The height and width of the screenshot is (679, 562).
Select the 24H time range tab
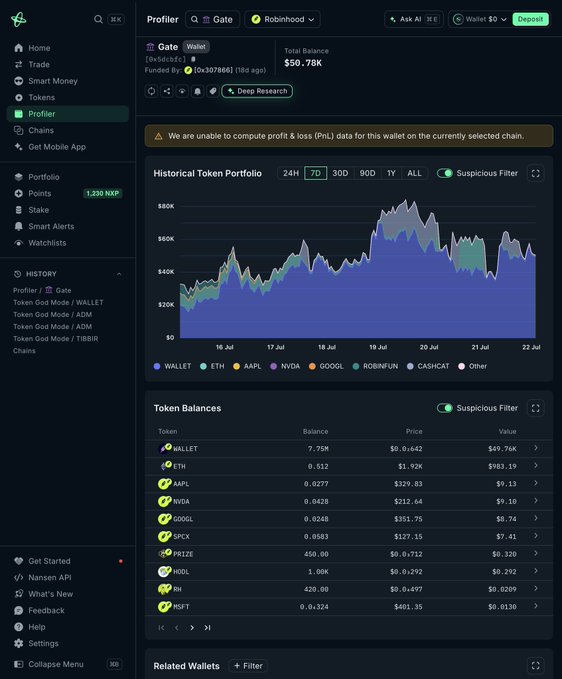[x=291, y=173]
